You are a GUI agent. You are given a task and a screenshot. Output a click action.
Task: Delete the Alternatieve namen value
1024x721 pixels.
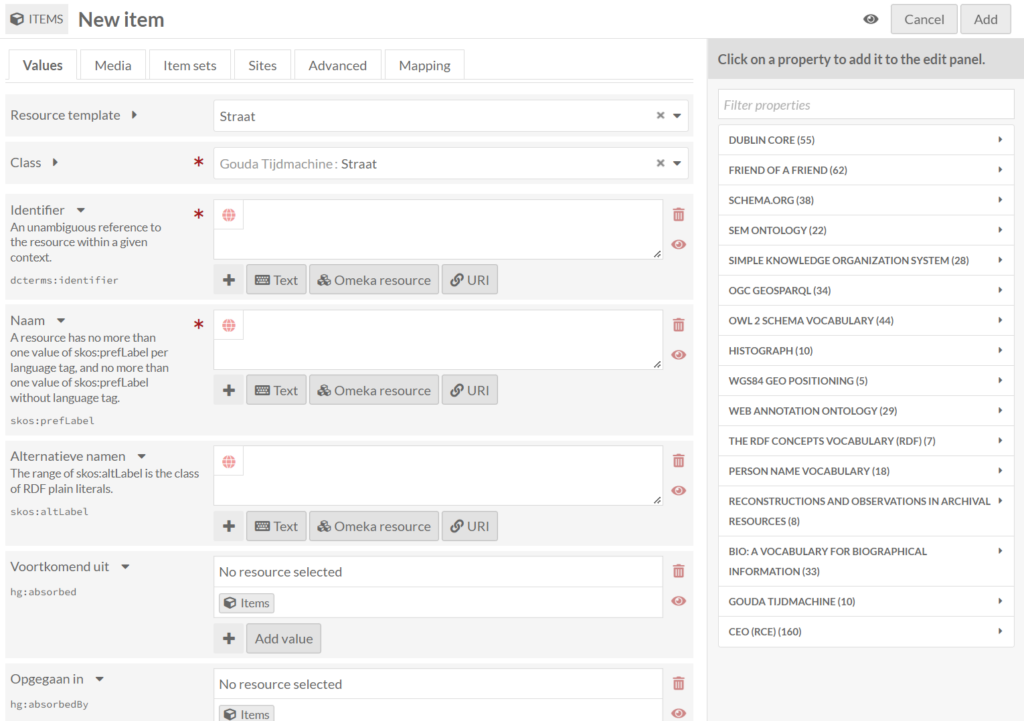tap(679, 460)
